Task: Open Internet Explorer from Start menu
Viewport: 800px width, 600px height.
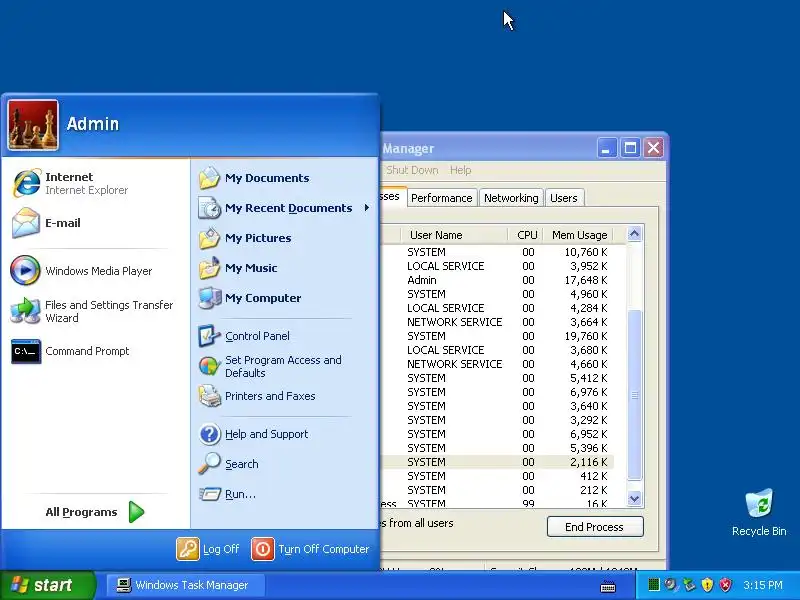Action: coord(94,183)
